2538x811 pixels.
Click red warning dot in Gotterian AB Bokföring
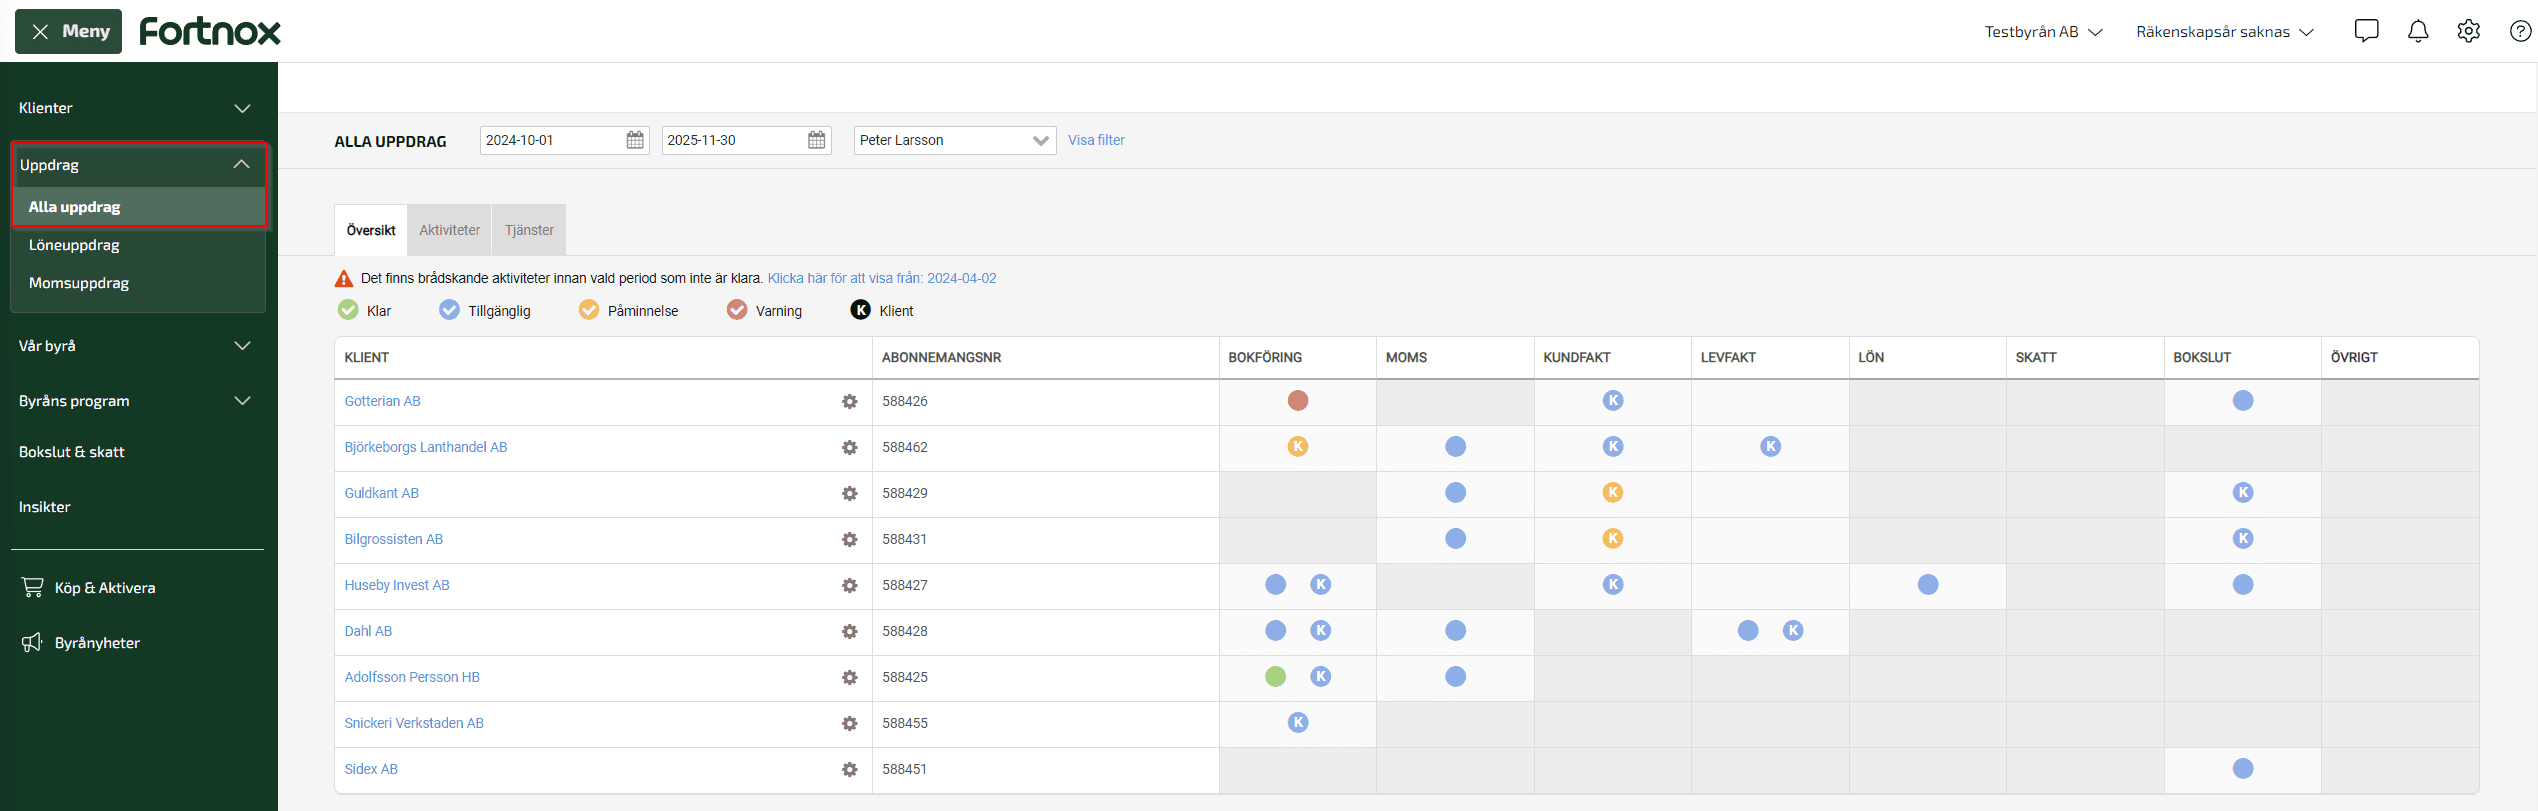pos(1298,401)
